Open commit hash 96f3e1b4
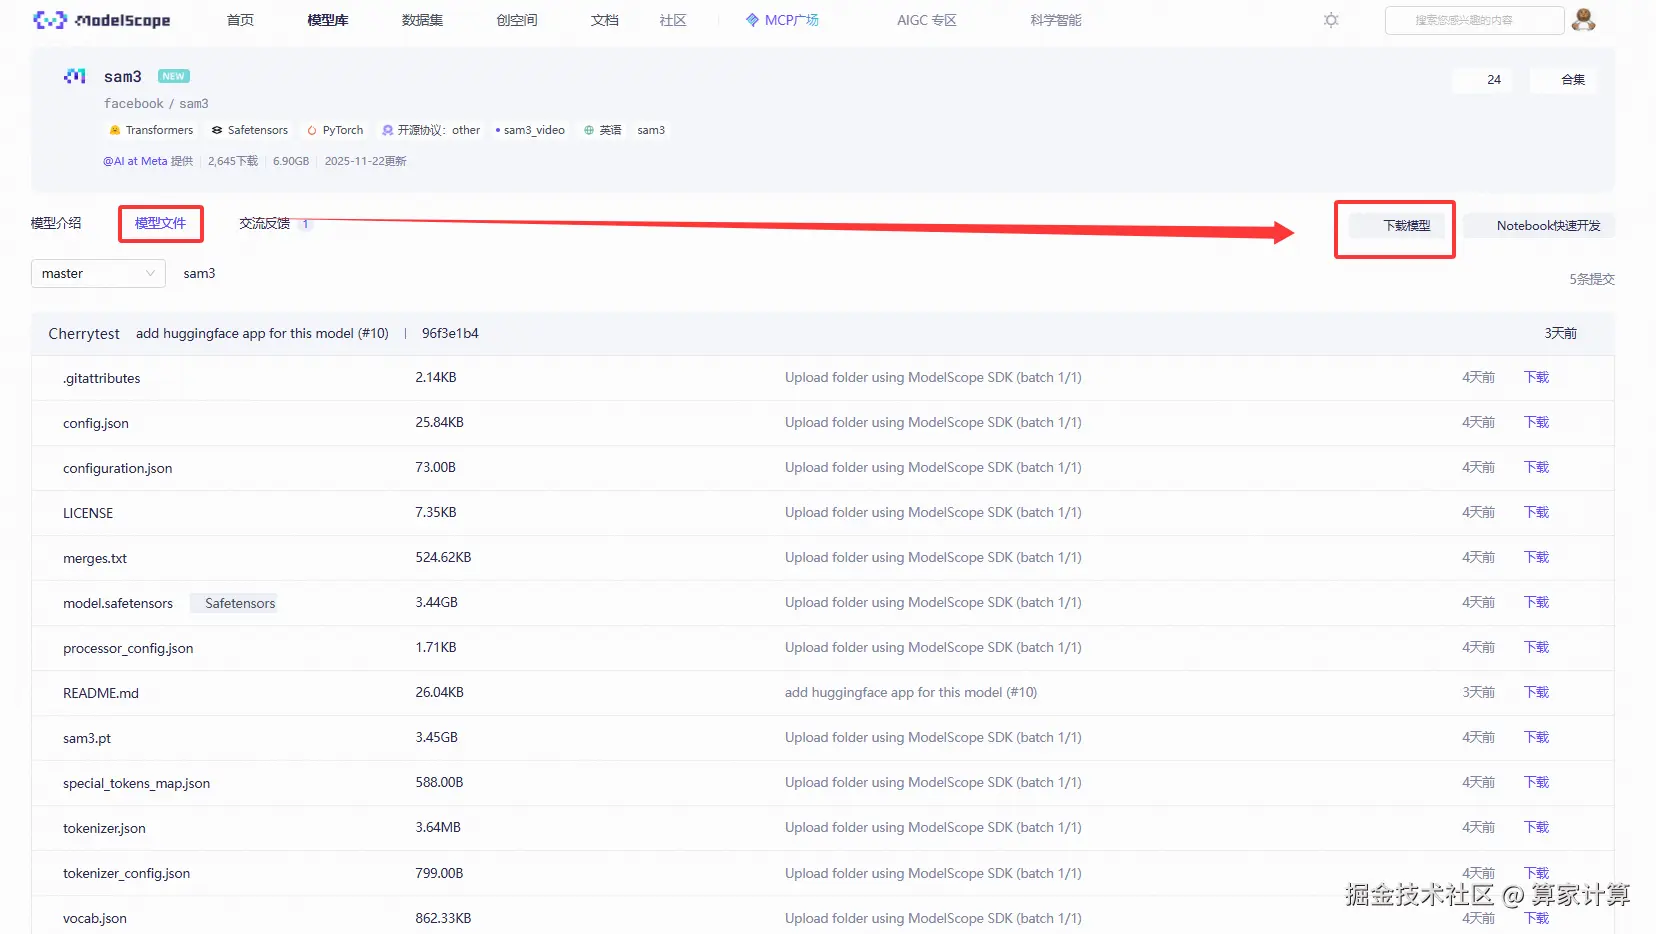1656x934 pixels. tap(450, 333)
